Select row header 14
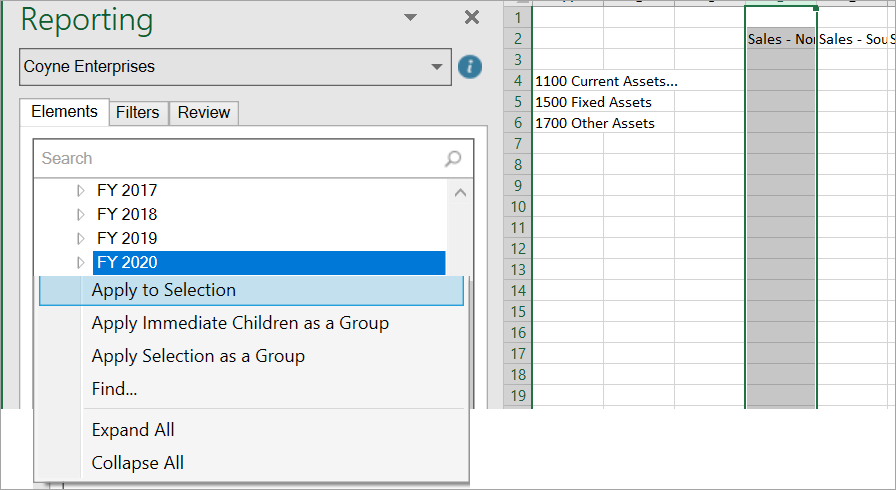The image size is (896, 490). (518, 291)
